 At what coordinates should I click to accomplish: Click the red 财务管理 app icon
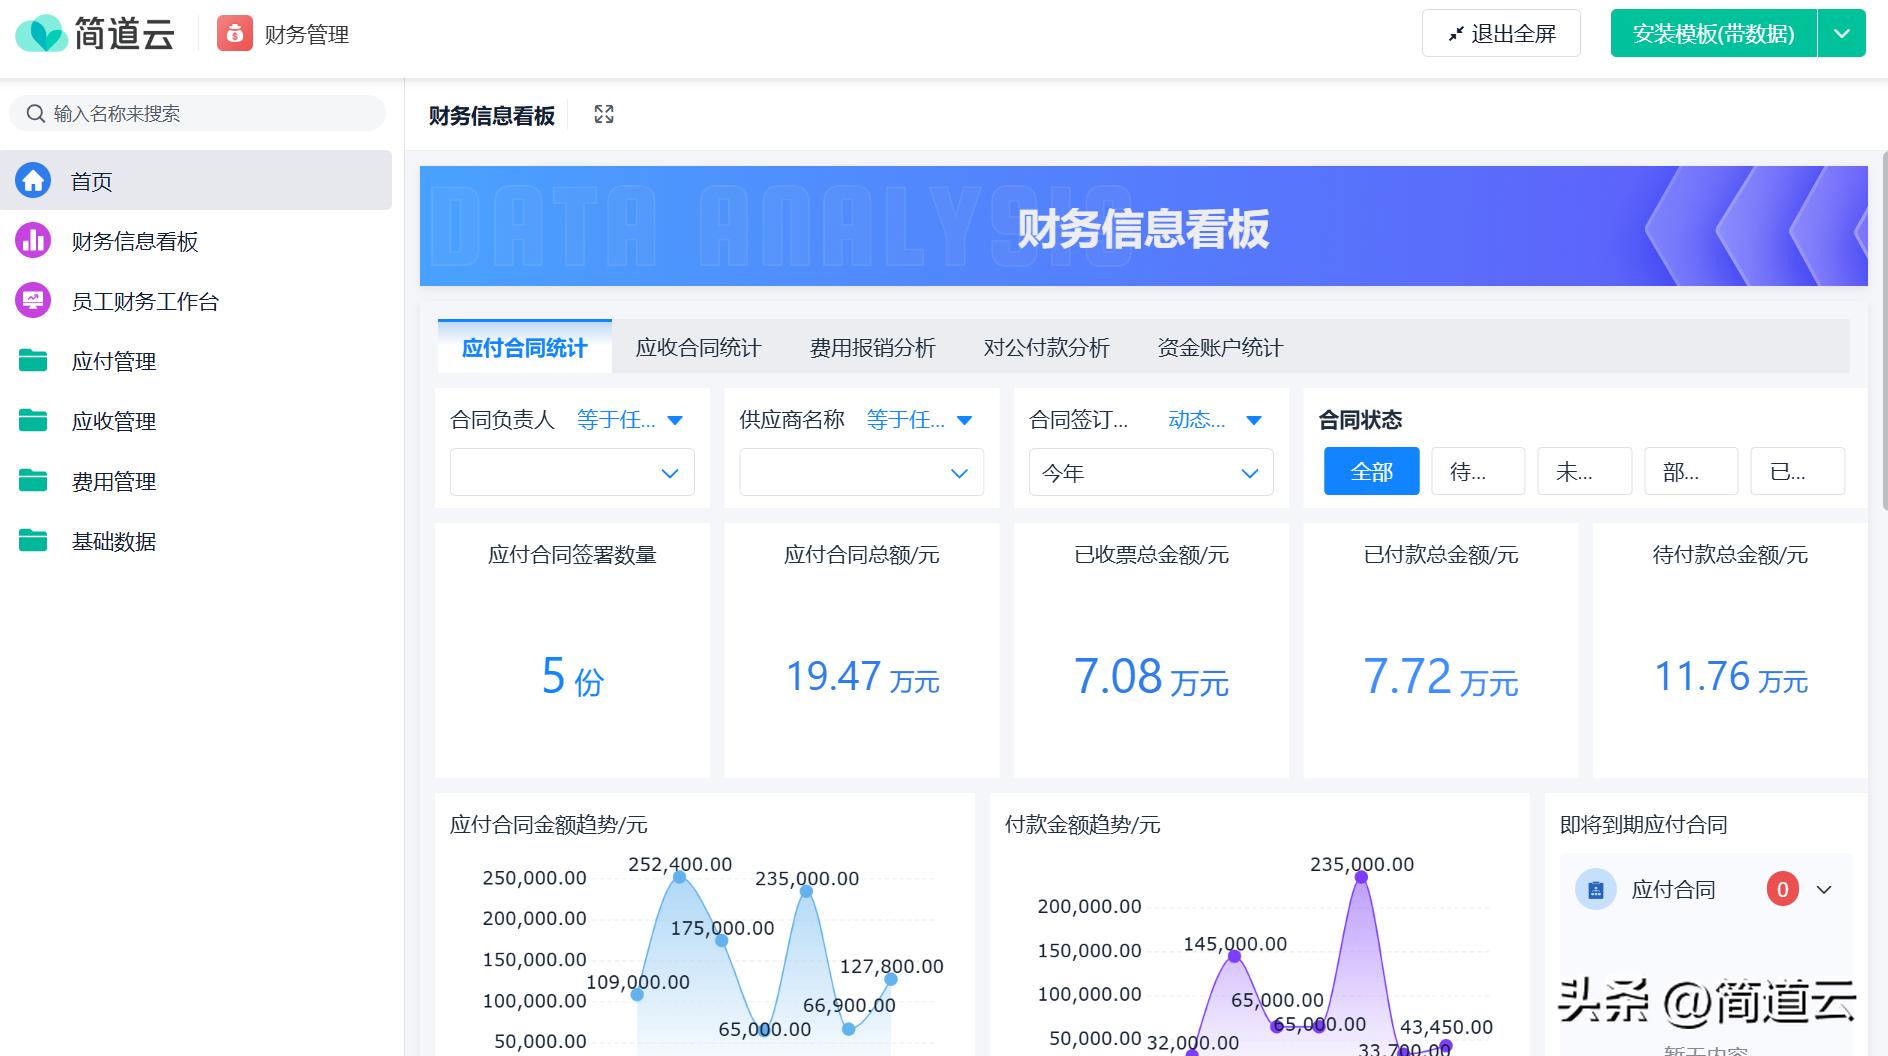[235, 34]
